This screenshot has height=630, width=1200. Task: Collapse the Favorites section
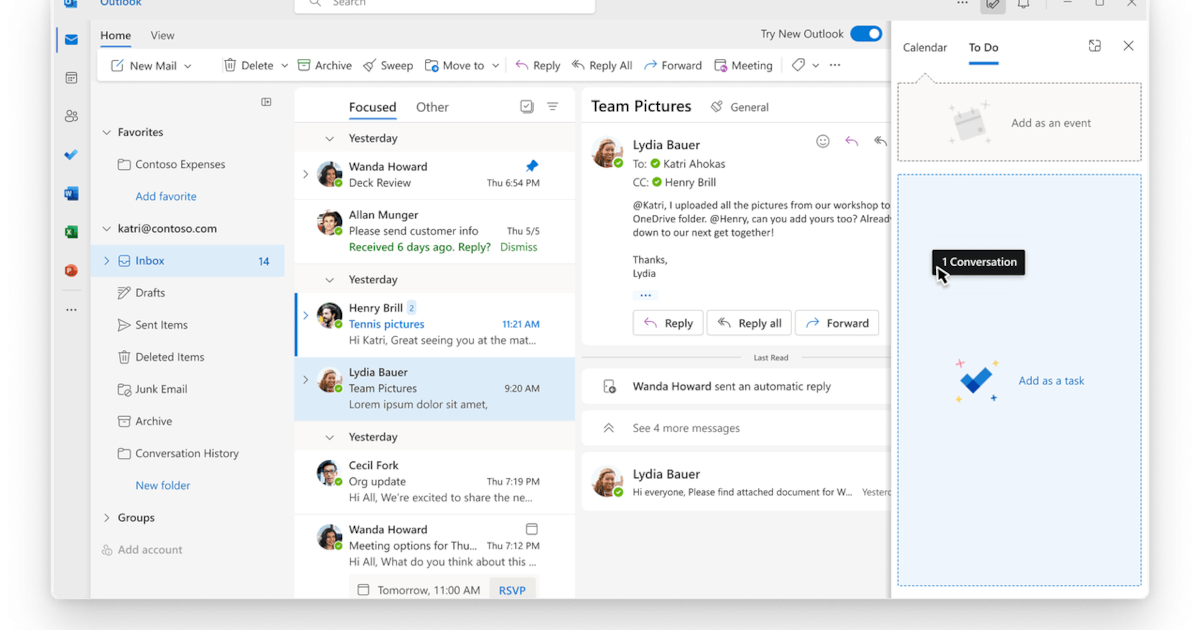point(107,132)
